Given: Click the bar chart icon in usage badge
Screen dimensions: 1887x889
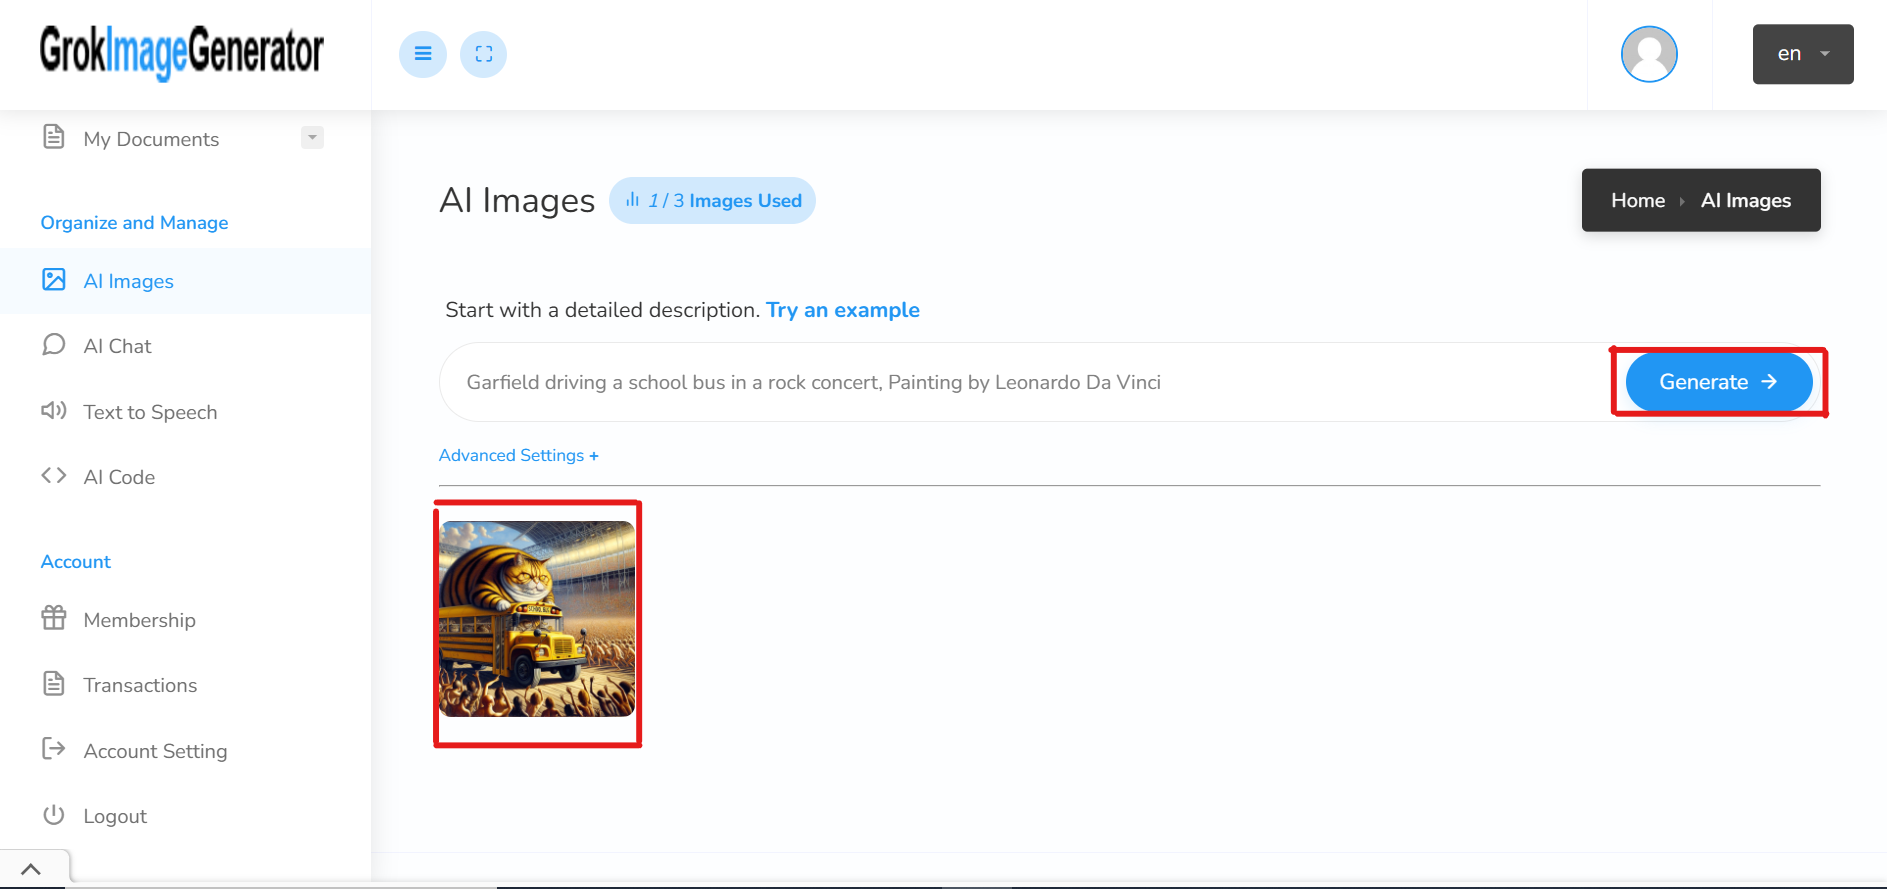Looking at the screenshot, I should tap(632, 200).
